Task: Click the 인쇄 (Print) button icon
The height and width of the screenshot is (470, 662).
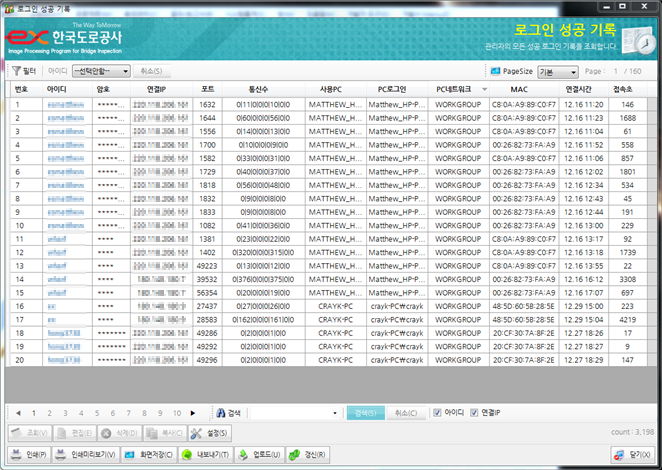Action: click(x=16, y=455)
